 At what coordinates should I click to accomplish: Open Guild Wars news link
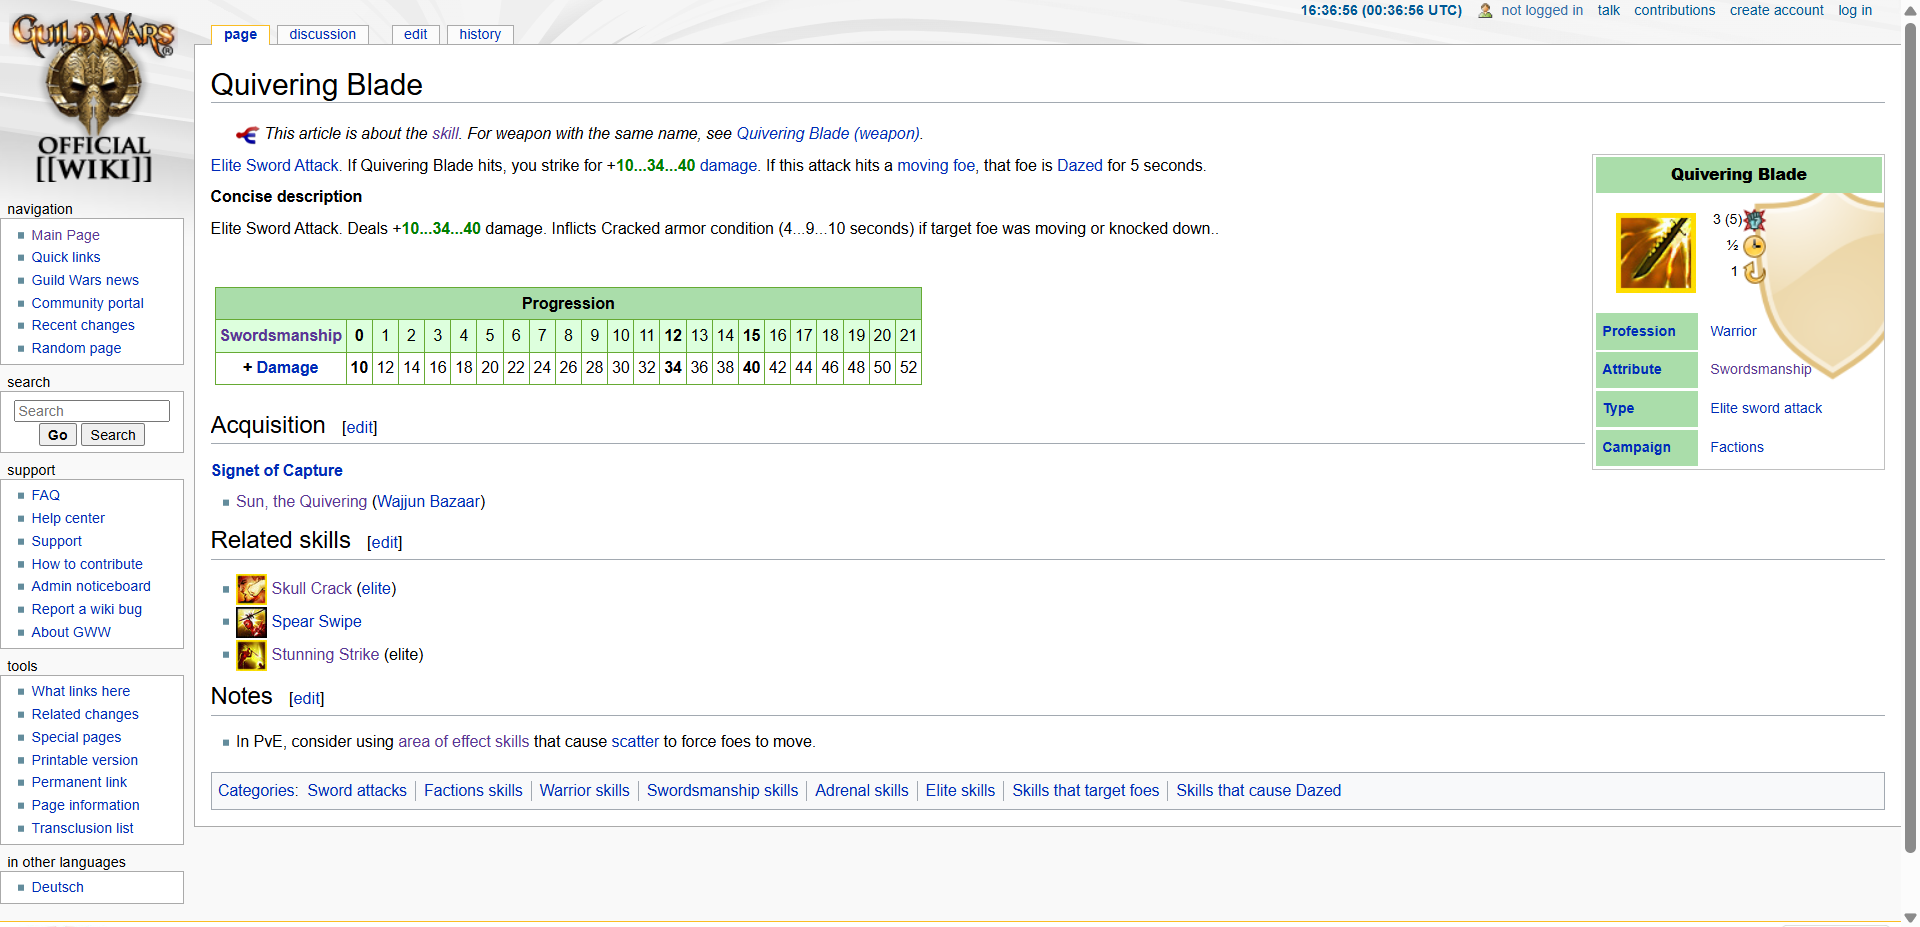tap(85, 280)
